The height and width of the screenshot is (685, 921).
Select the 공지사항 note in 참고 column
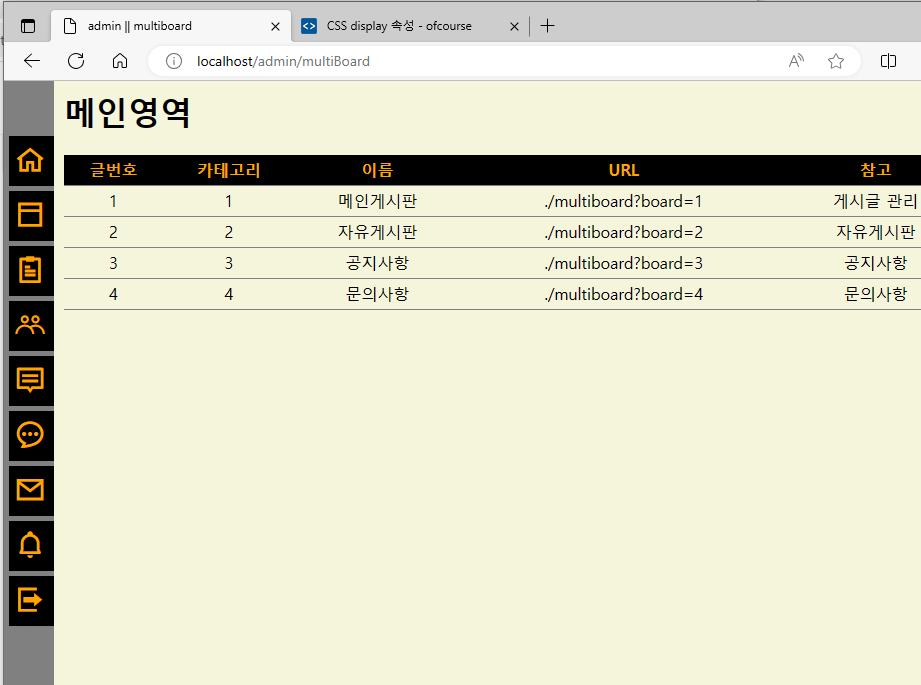[875, 263]
